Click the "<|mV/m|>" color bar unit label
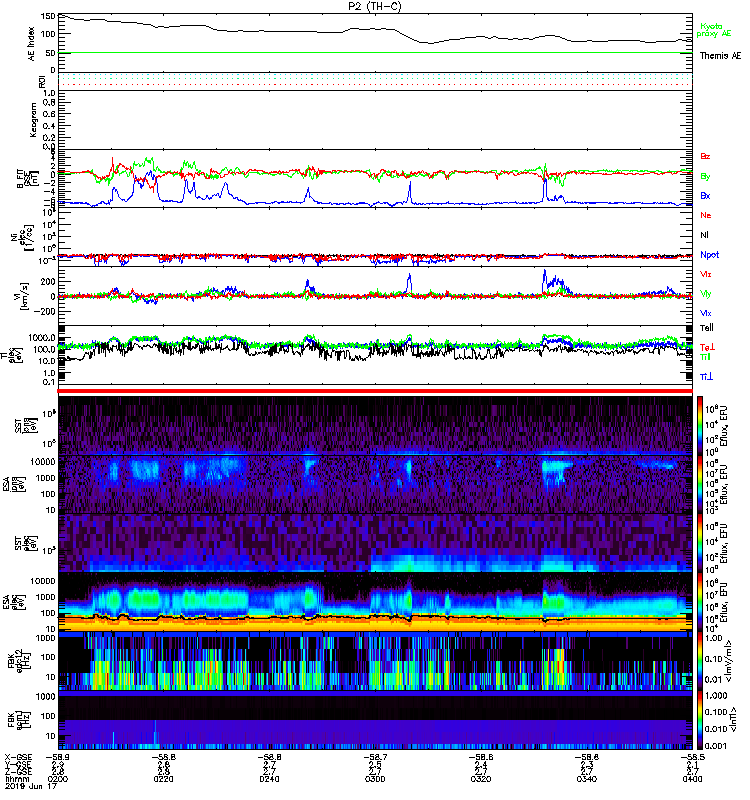The height and width of the screenshot is (800, 750). coord(730,662)
